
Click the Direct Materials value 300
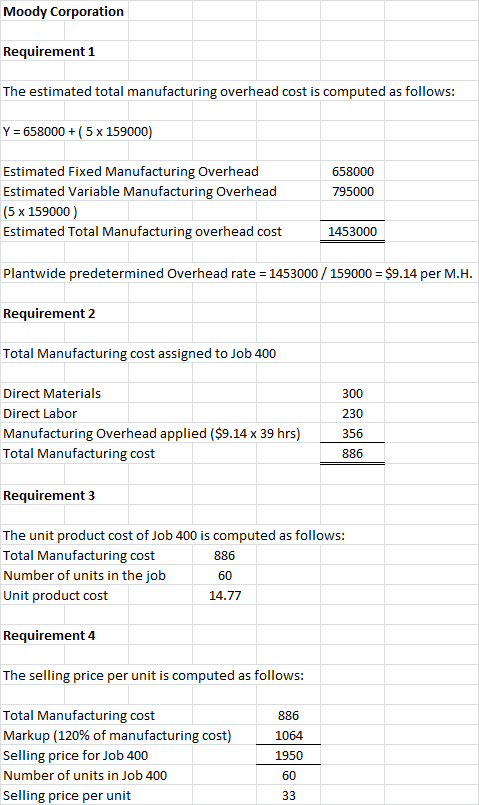click(353, 393)
